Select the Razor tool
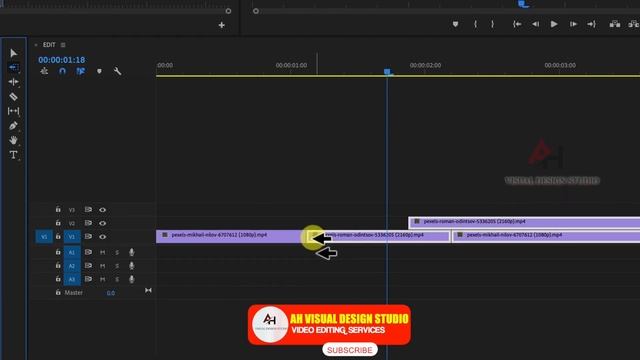Viewport: 640px width, 360px height. [x=13, y=97]
